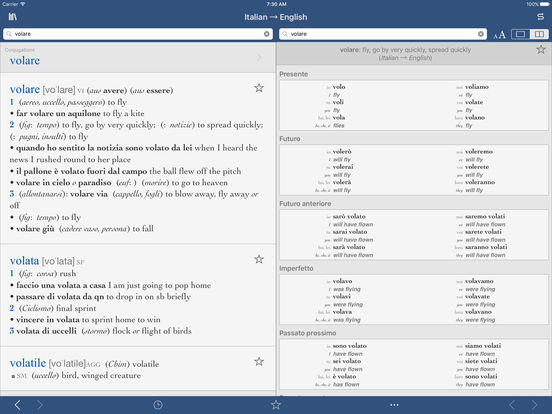552x414 pixels.
Task: Adjust font size with the AA icon
Action: pos(500,34)
